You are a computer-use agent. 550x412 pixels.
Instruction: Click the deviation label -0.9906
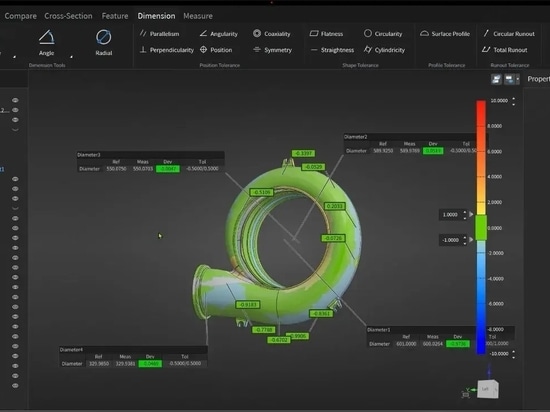click(x=299, y=336)
